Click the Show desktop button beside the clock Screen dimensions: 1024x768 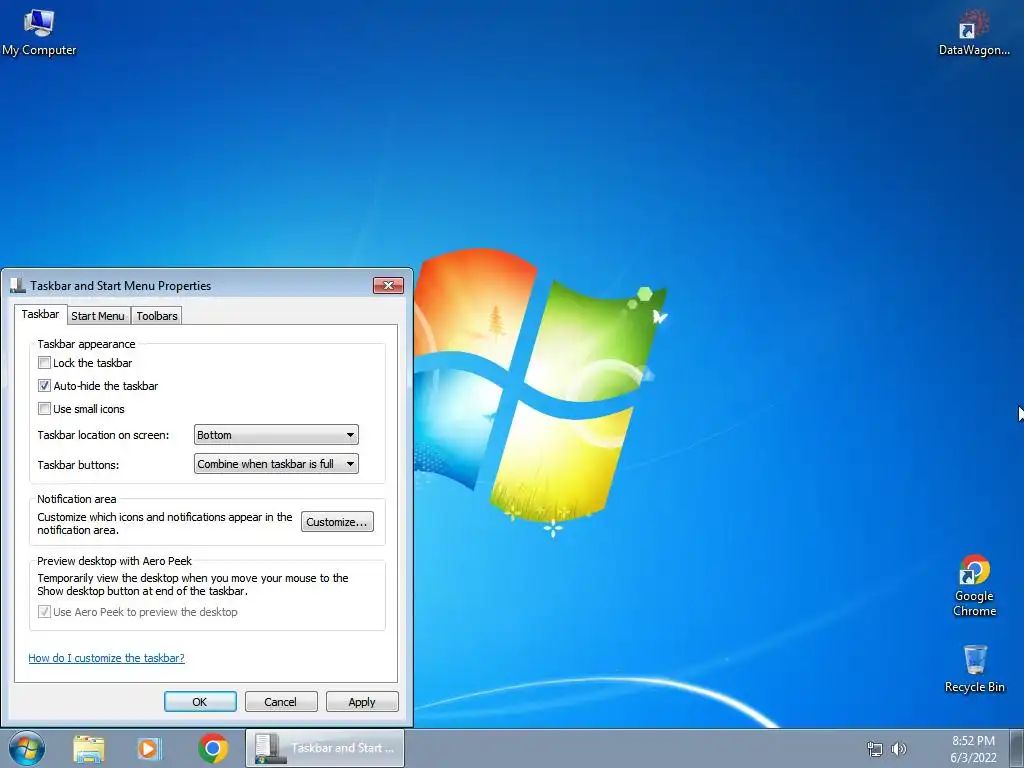1019,748
